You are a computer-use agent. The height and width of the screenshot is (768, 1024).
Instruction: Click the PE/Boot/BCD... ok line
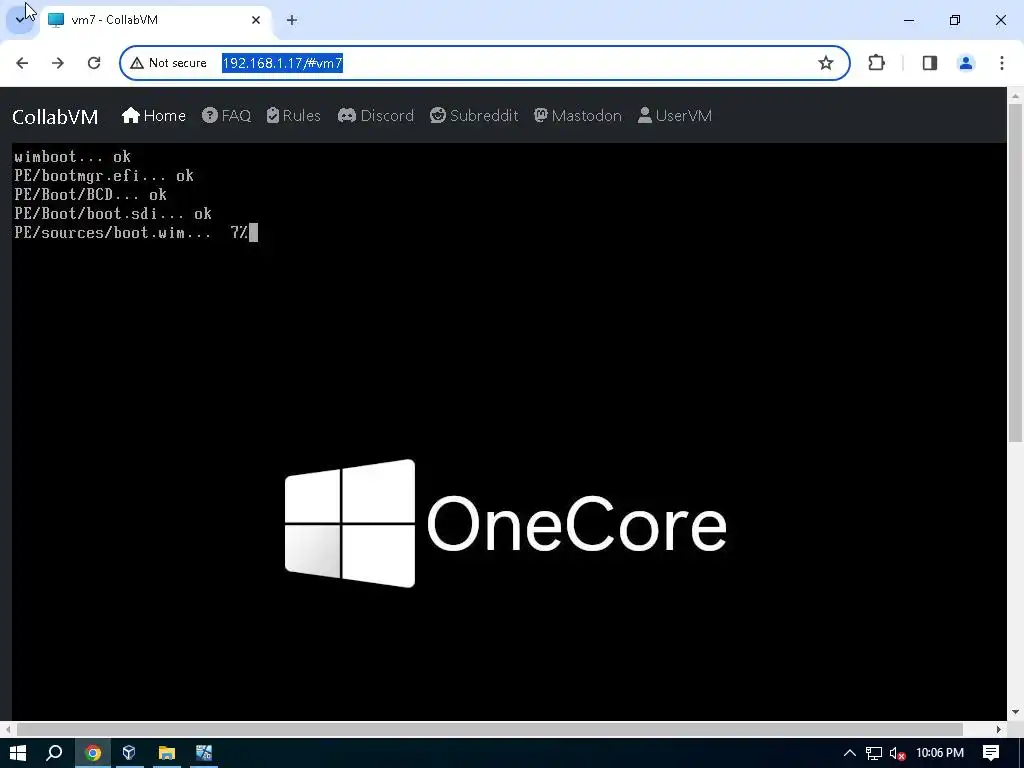[91, 195]
